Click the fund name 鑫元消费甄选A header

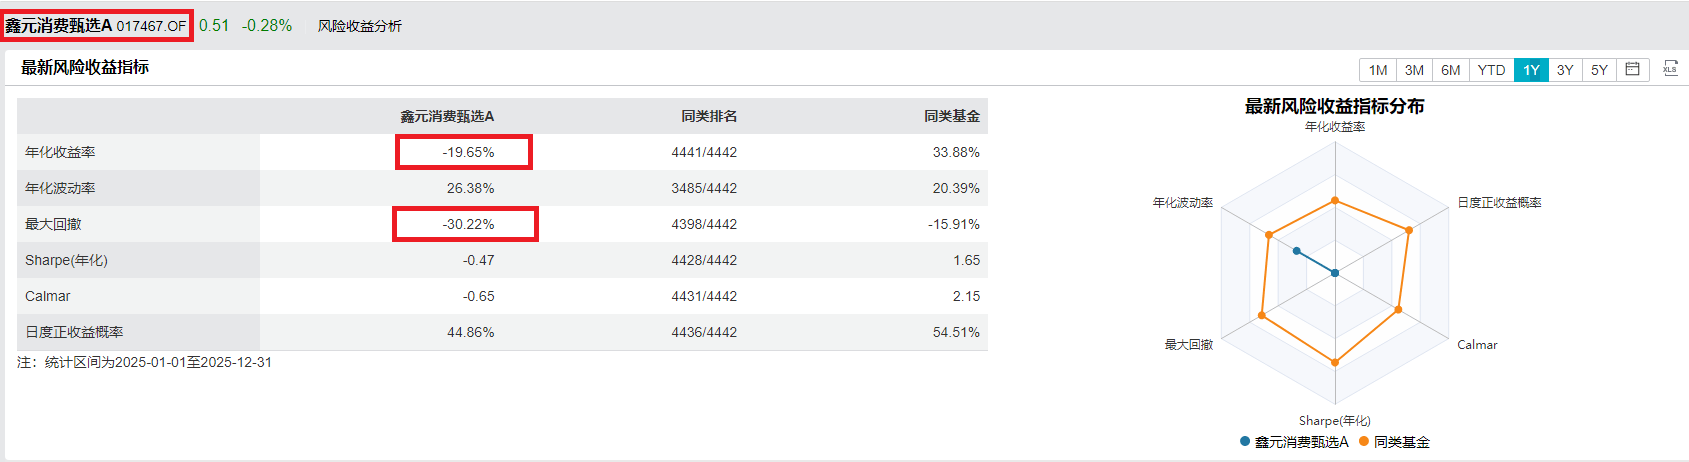point(59,25)
